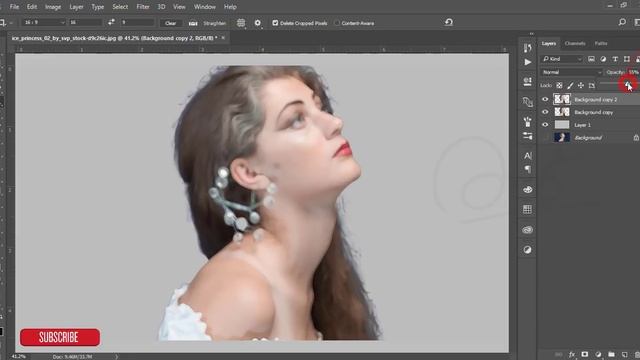The image size is (640, 360).
Task: Open the 16:9 crop ratio dropdown
Action: (43, 22)
